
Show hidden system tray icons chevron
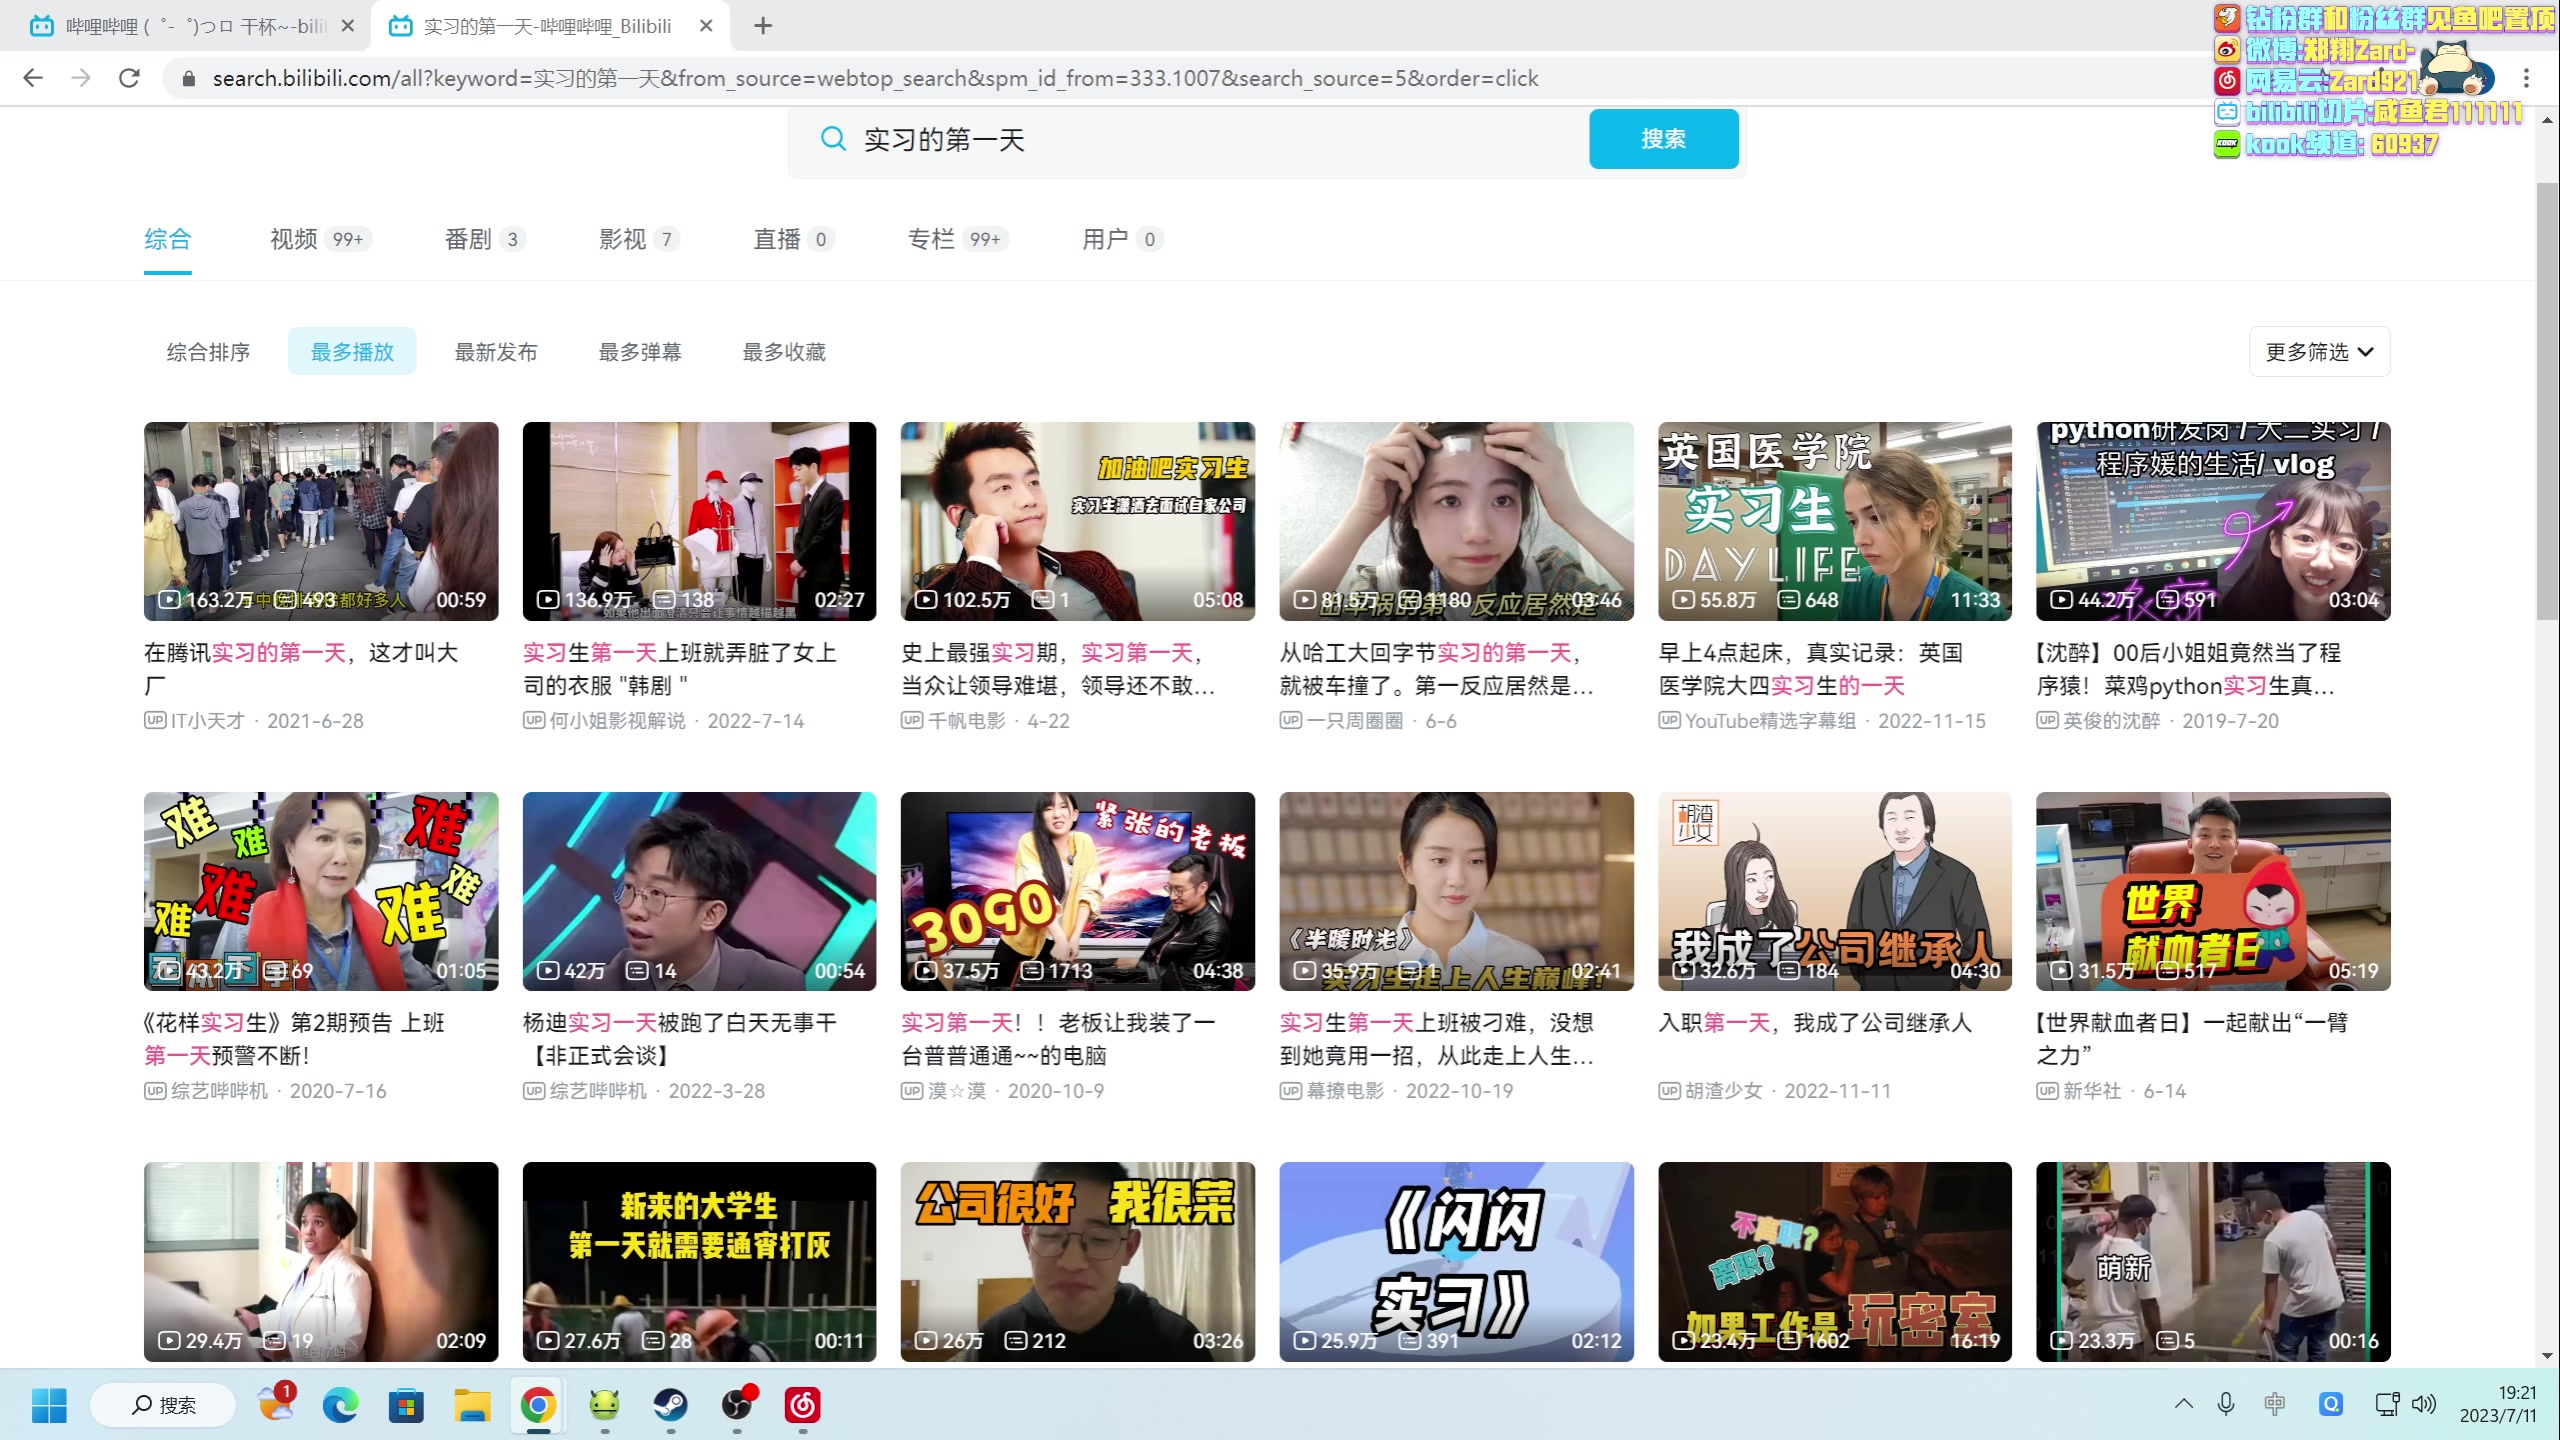click(x=2184, y=1404)
